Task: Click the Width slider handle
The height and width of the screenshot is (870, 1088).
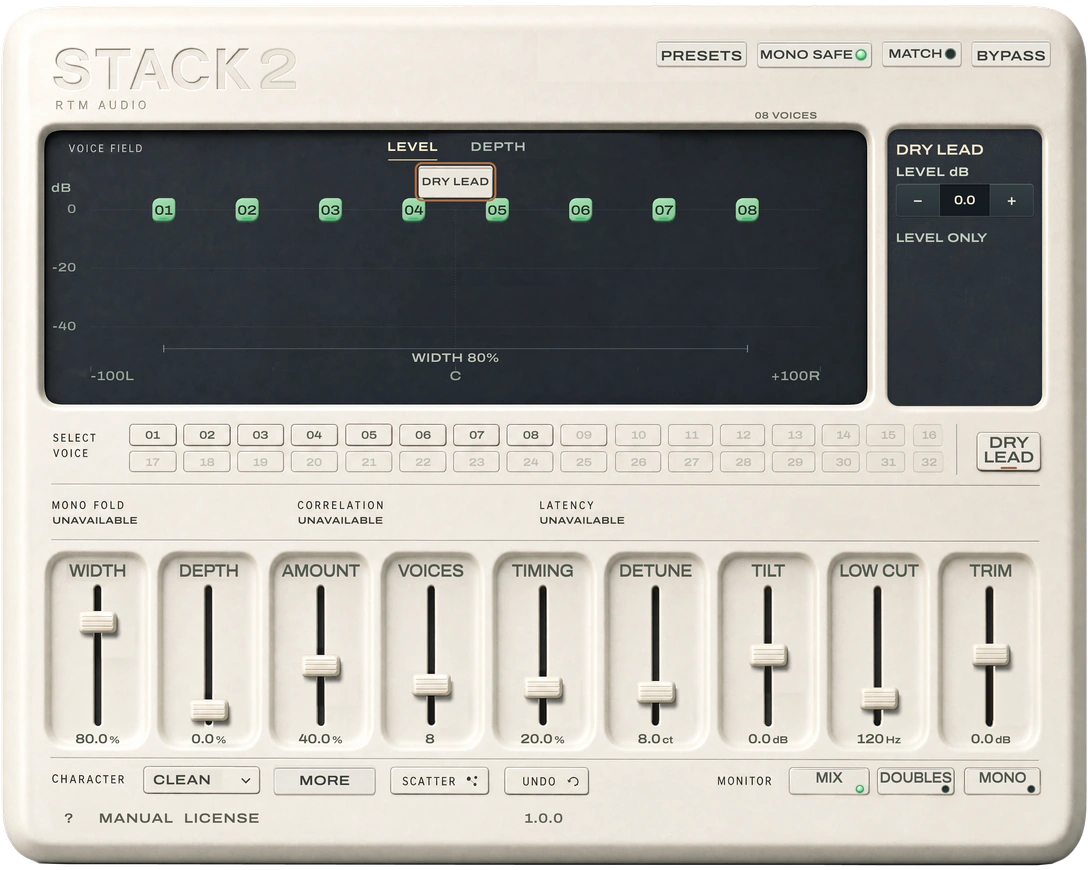Action: coord(98,622)
